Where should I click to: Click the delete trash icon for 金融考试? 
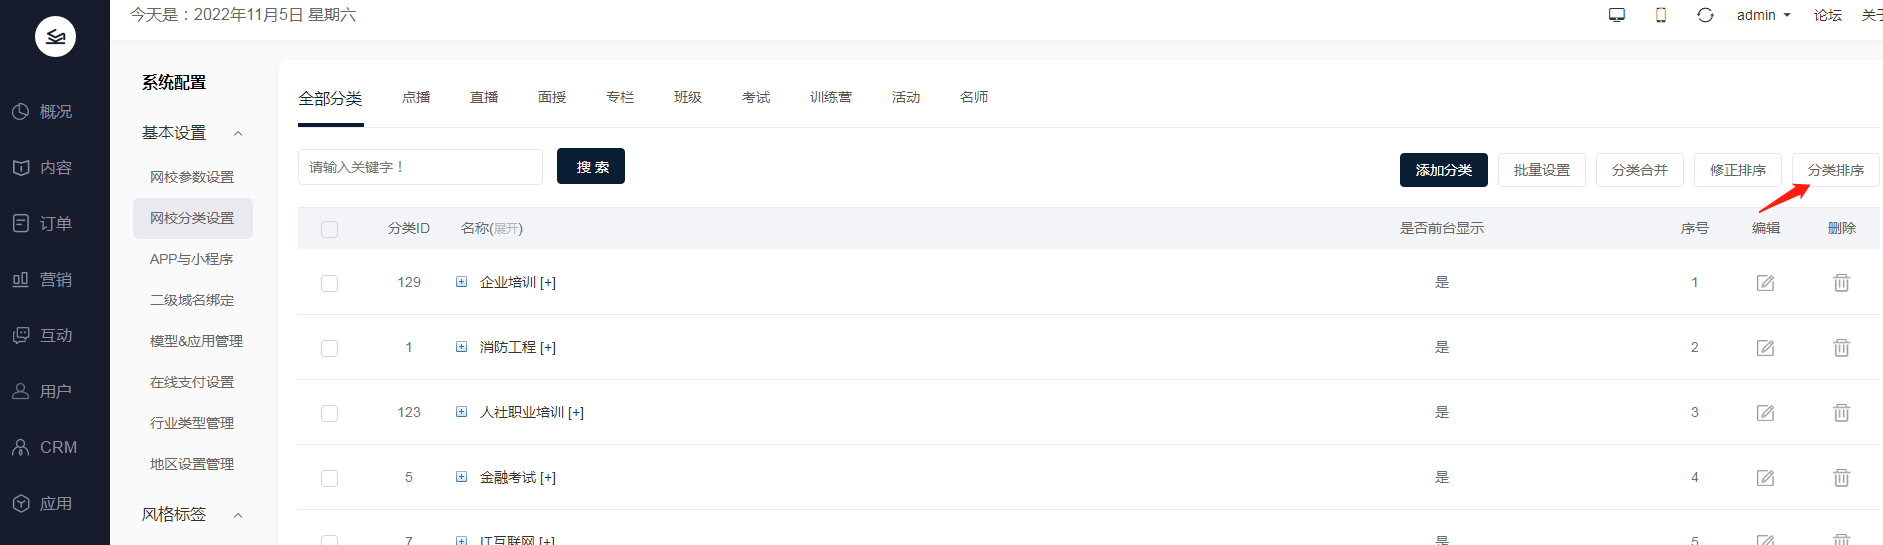tap(1841, 478)
